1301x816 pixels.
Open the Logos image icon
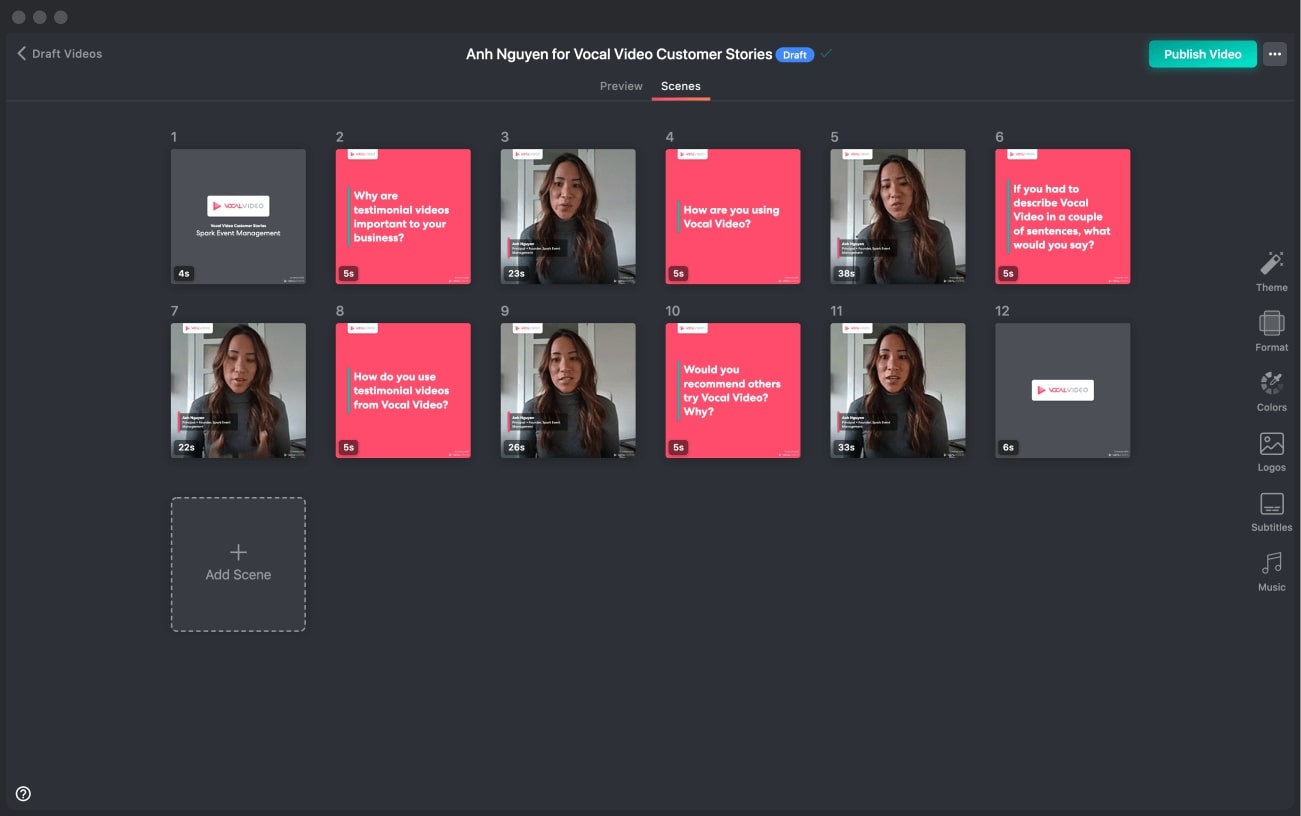[1271, 443]
